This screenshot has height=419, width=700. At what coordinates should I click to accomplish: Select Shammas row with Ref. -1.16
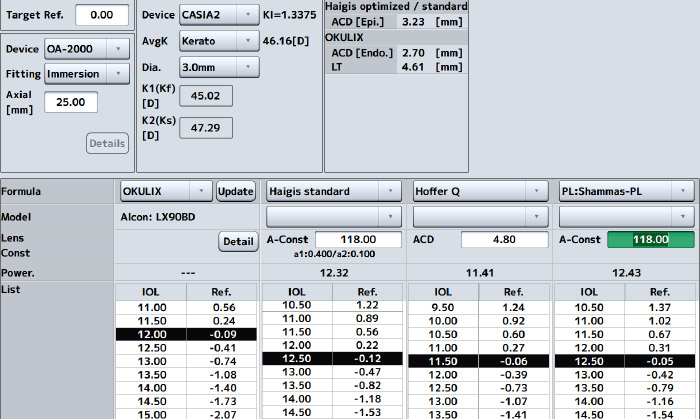tap(625, 401)
